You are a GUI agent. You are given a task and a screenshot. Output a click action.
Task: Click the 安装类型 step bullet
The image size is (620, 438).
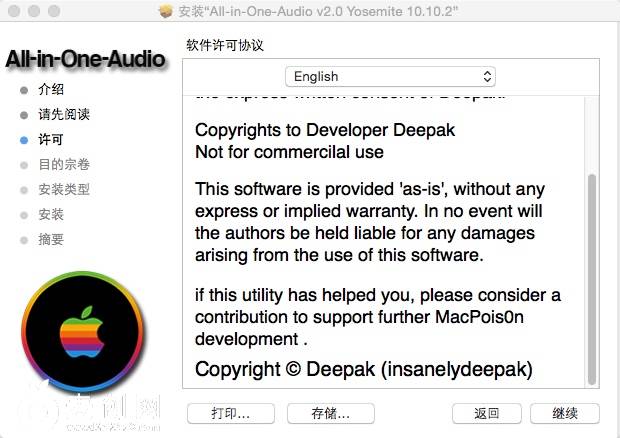[x=24, y=190]
